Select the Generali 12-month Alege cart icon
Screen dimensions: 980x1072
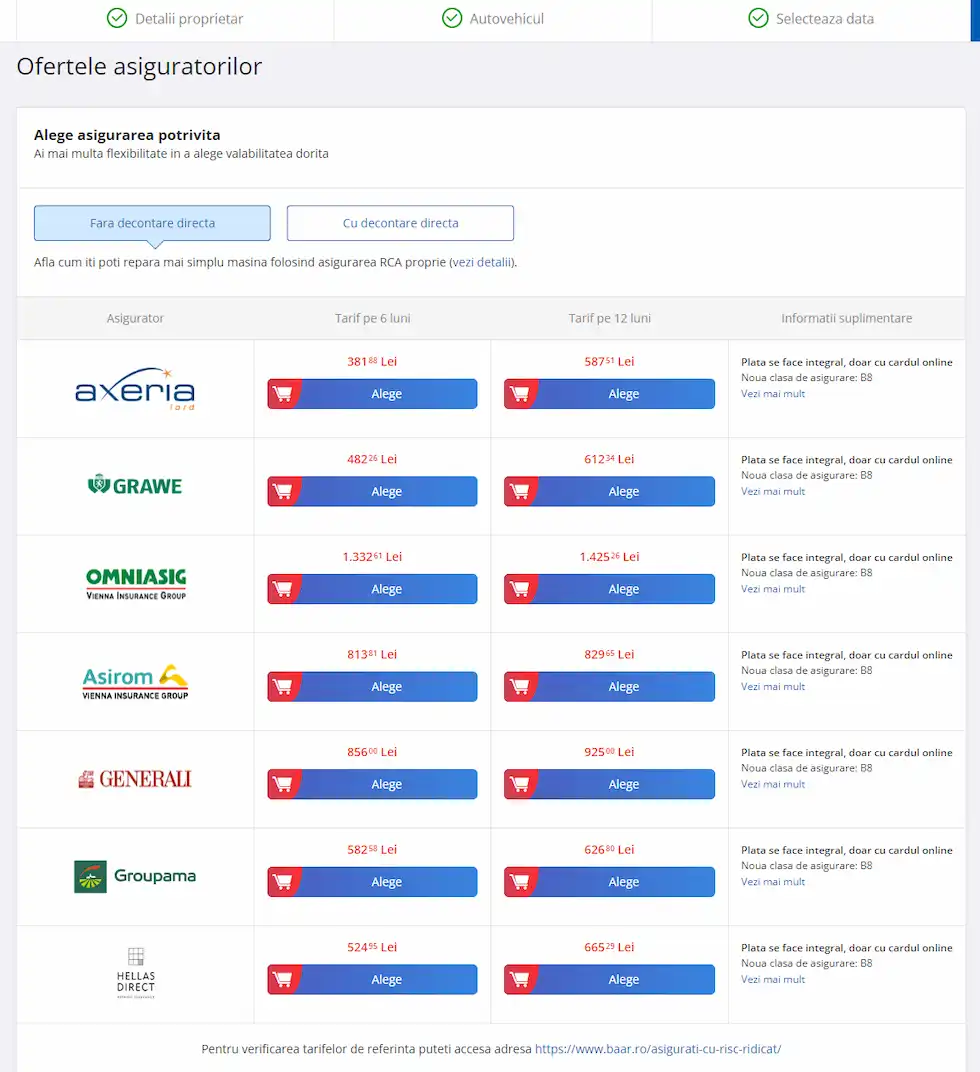tap(520, 784)
